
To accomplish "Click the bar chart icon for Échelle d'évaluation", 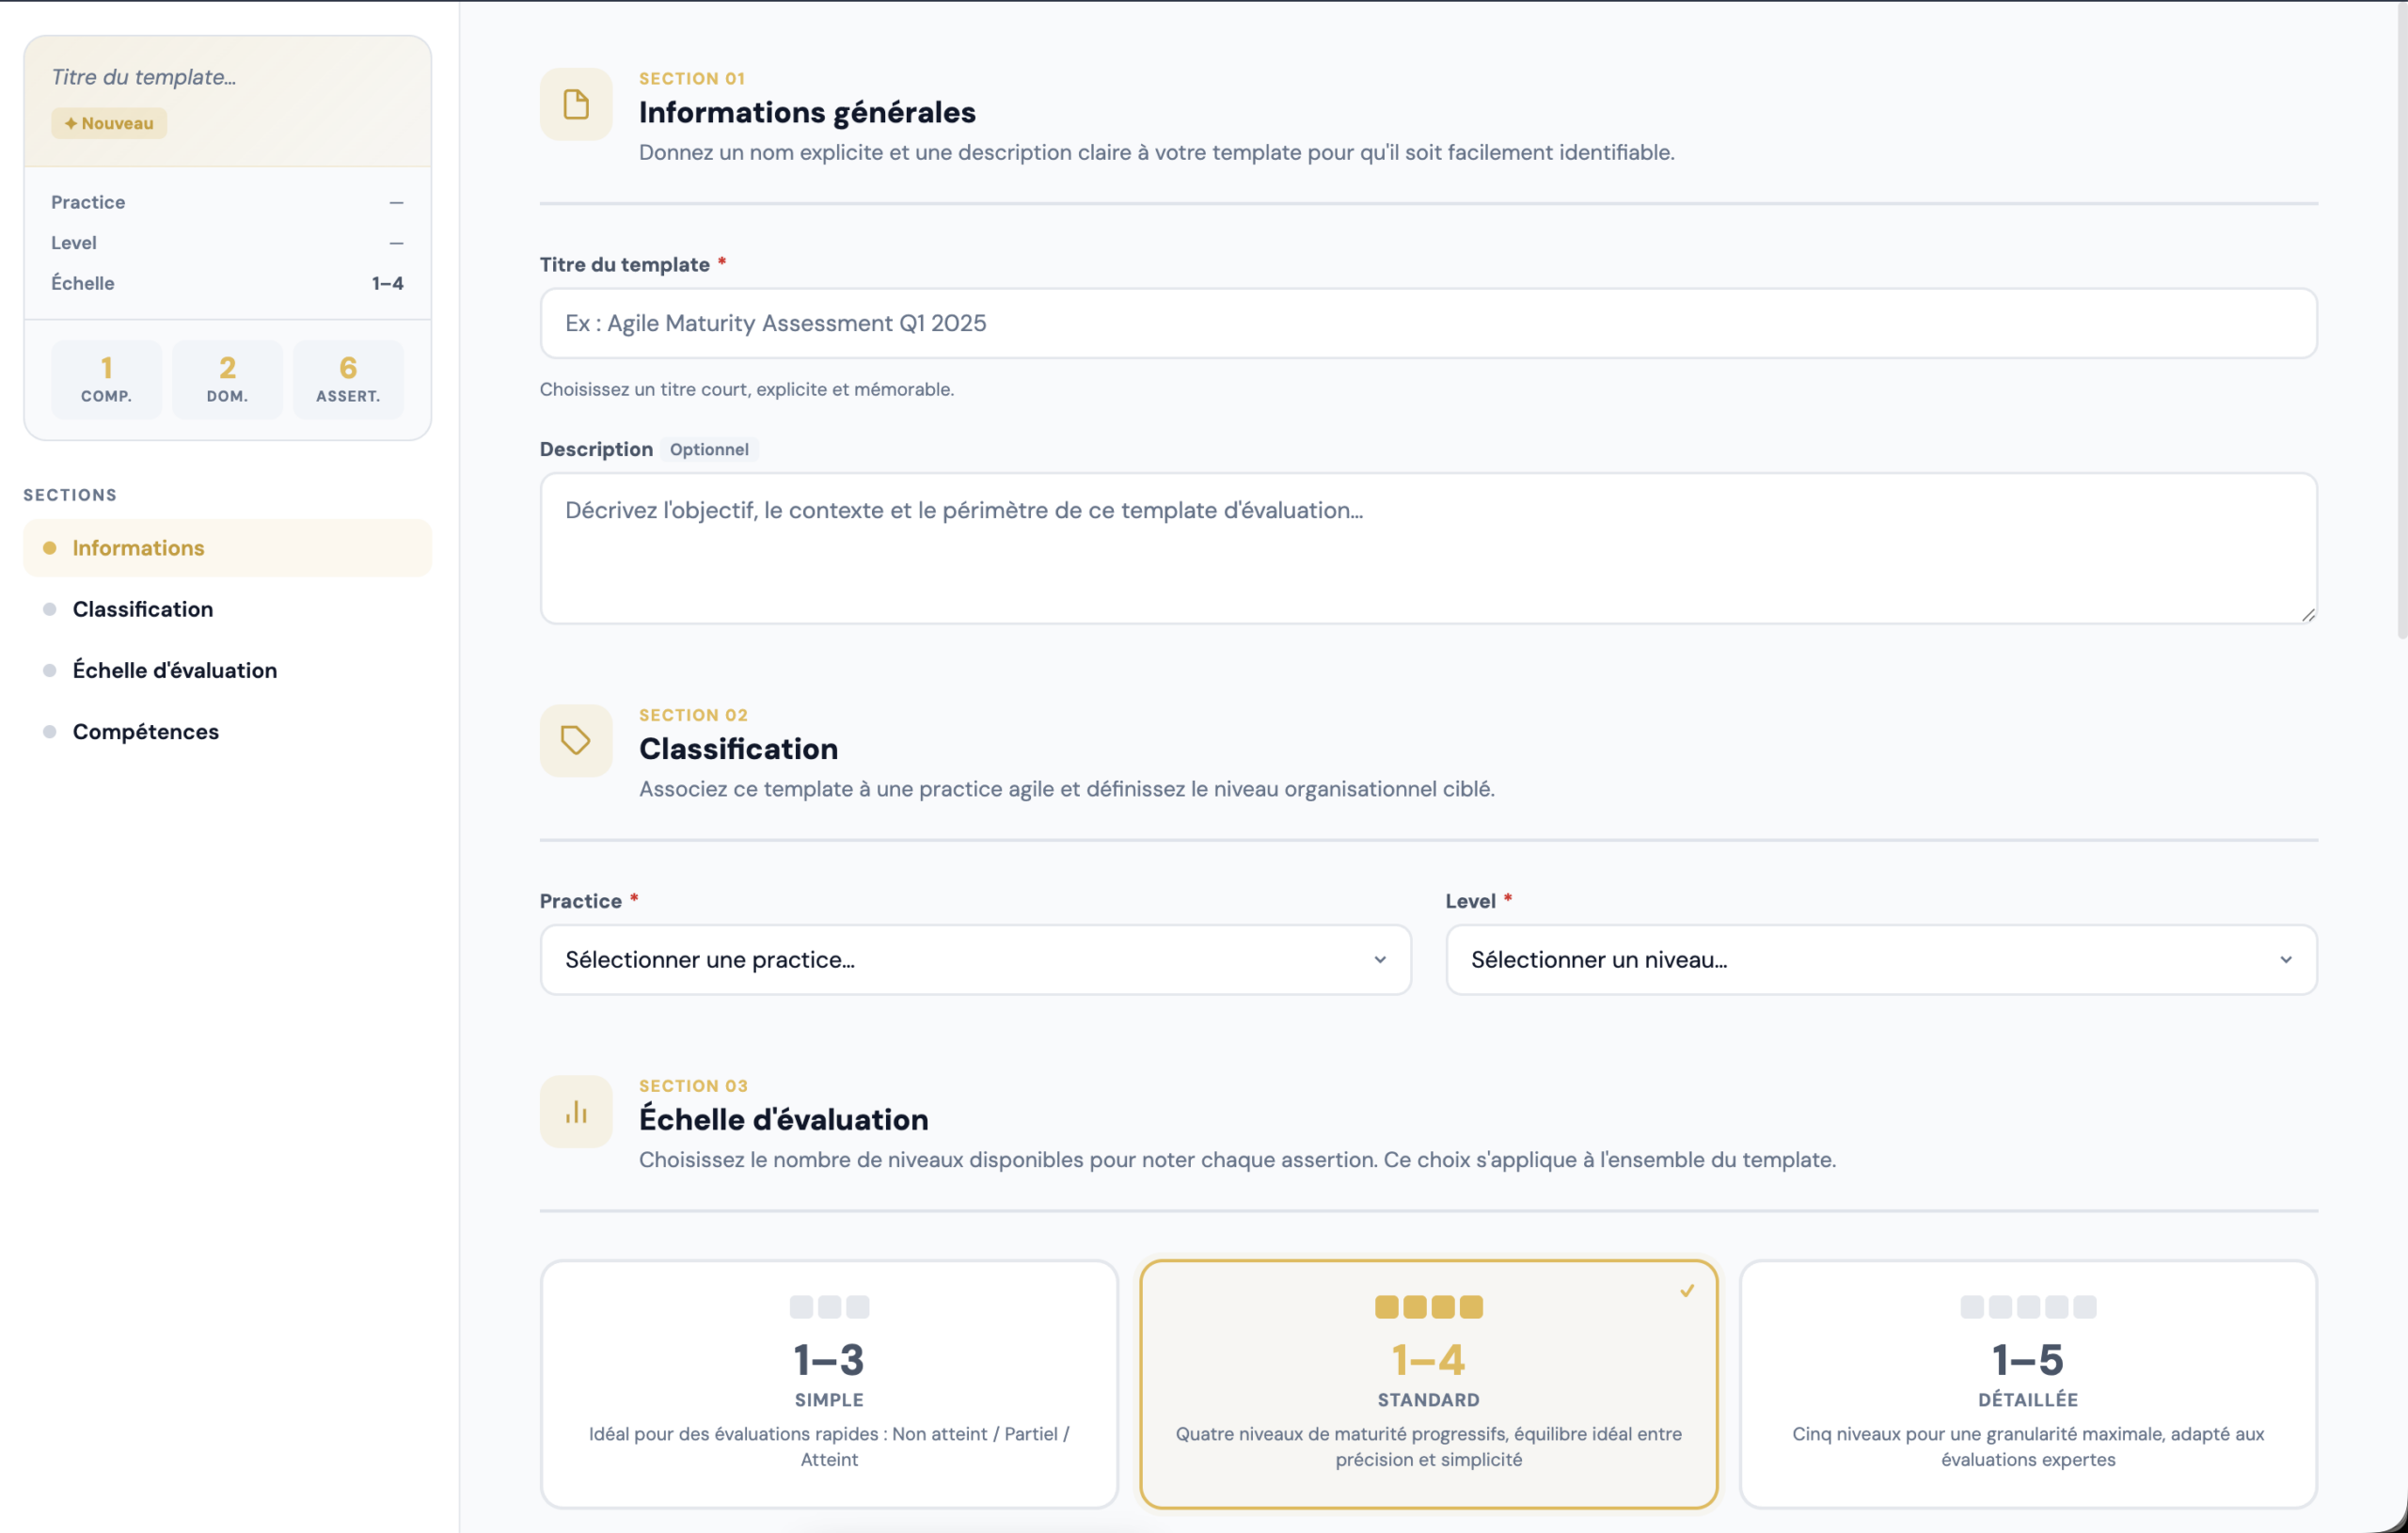I will (575, 1111).
